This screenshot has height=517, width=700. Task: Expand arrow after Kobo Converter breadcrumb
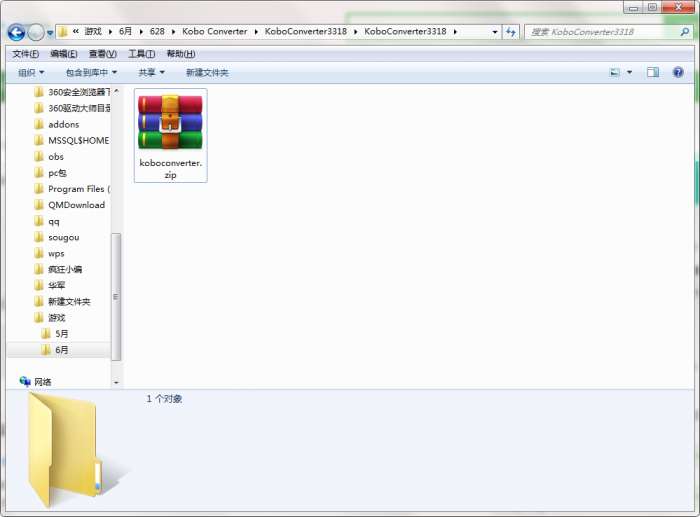[256, 32]
